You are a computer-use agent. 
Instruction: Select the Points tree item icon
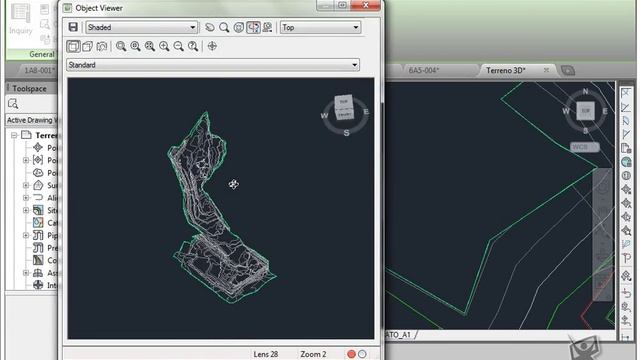(x=38, y=147)
